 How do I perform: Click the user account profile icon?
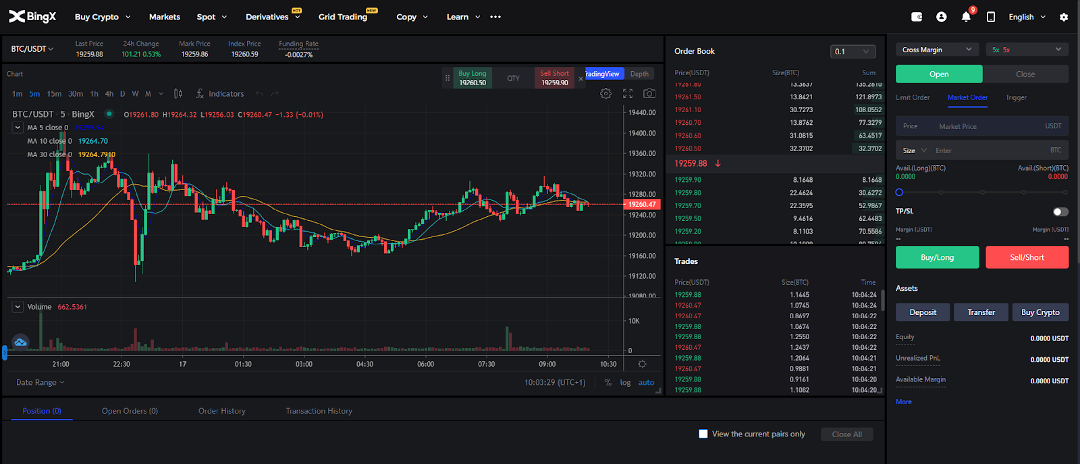941,17
